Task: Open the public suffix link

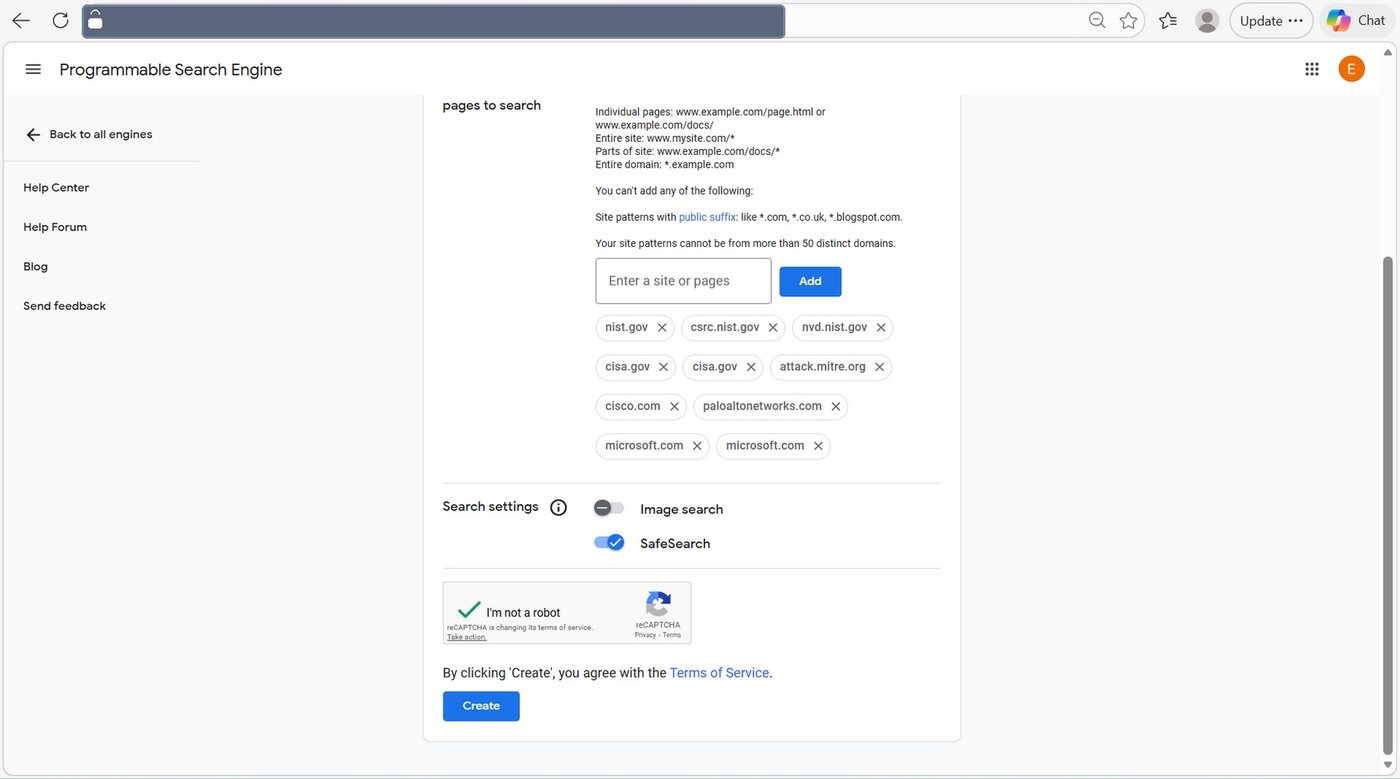Action: 707,217
